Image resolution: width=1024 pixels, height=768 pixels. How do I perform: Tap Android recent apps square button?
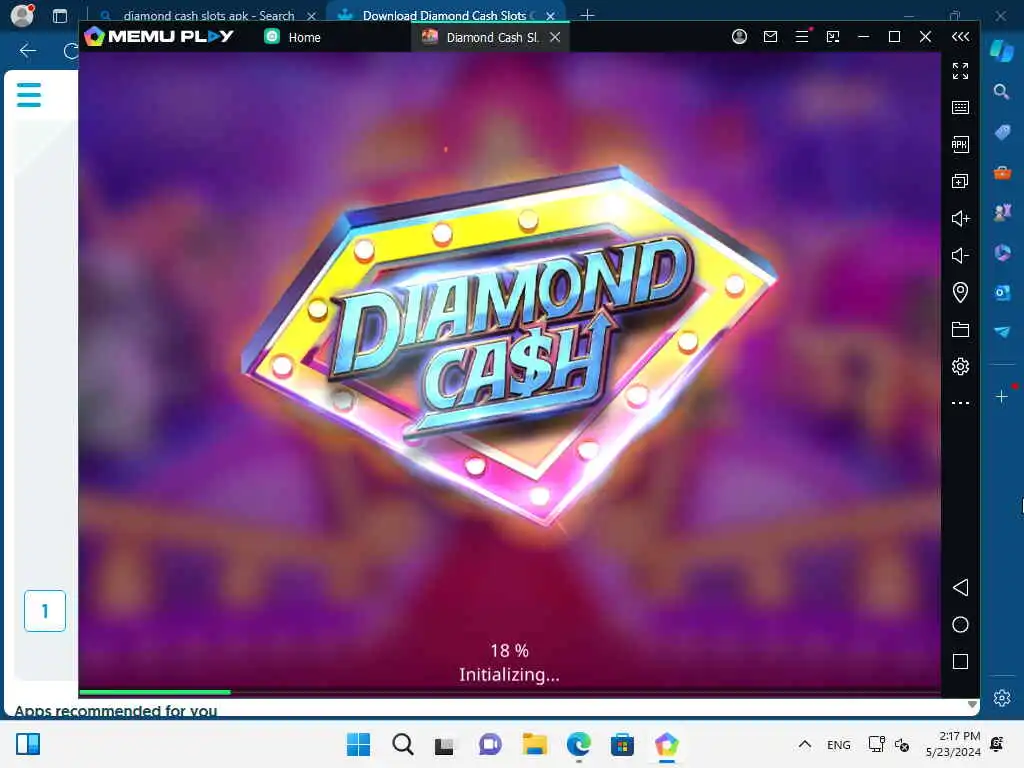tap(960, 662)
